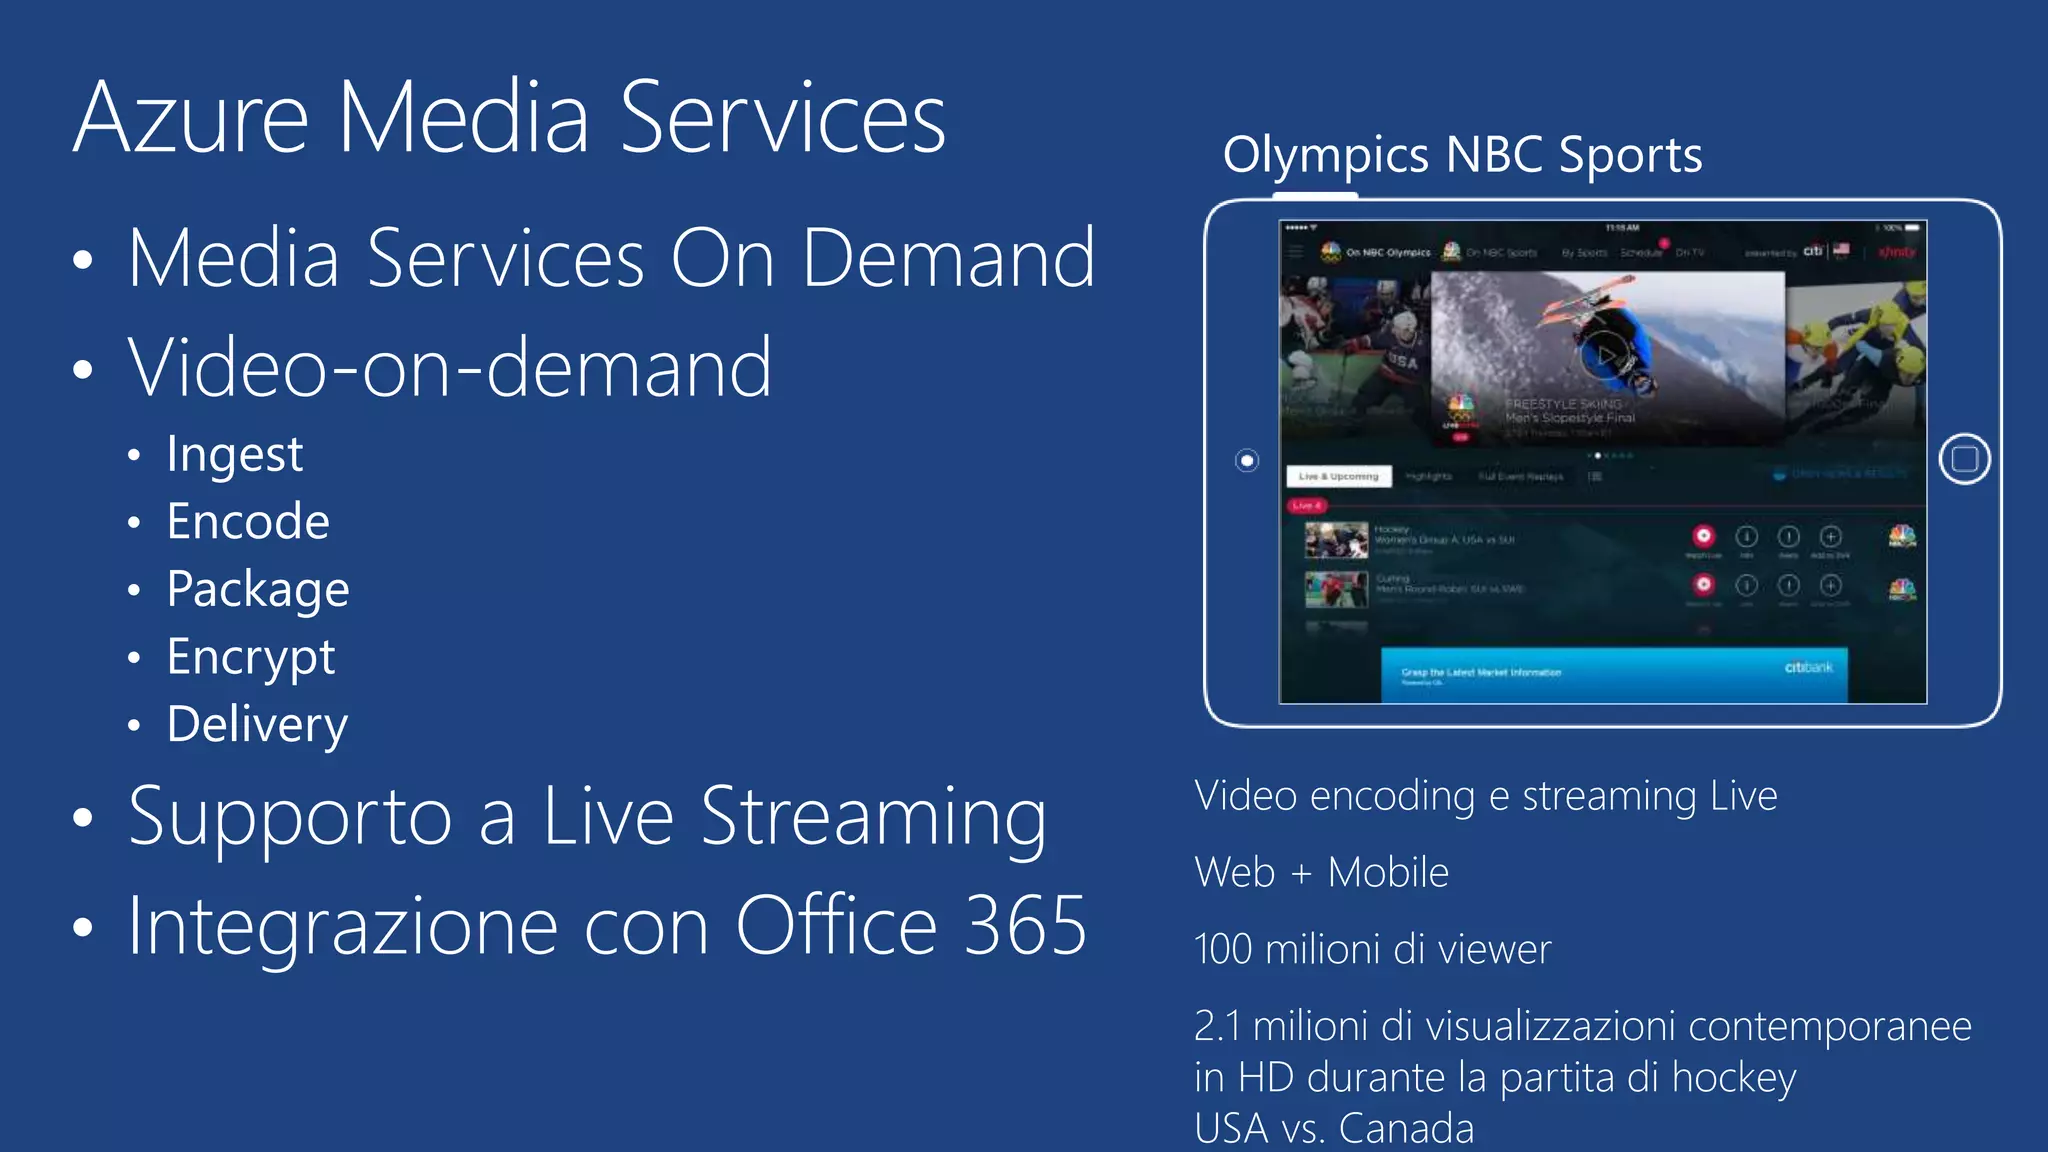This screenshot has height=1152, width=2048.
Task: Click the NBC Sports logo icon
Action: click(x=1452, y=252)
